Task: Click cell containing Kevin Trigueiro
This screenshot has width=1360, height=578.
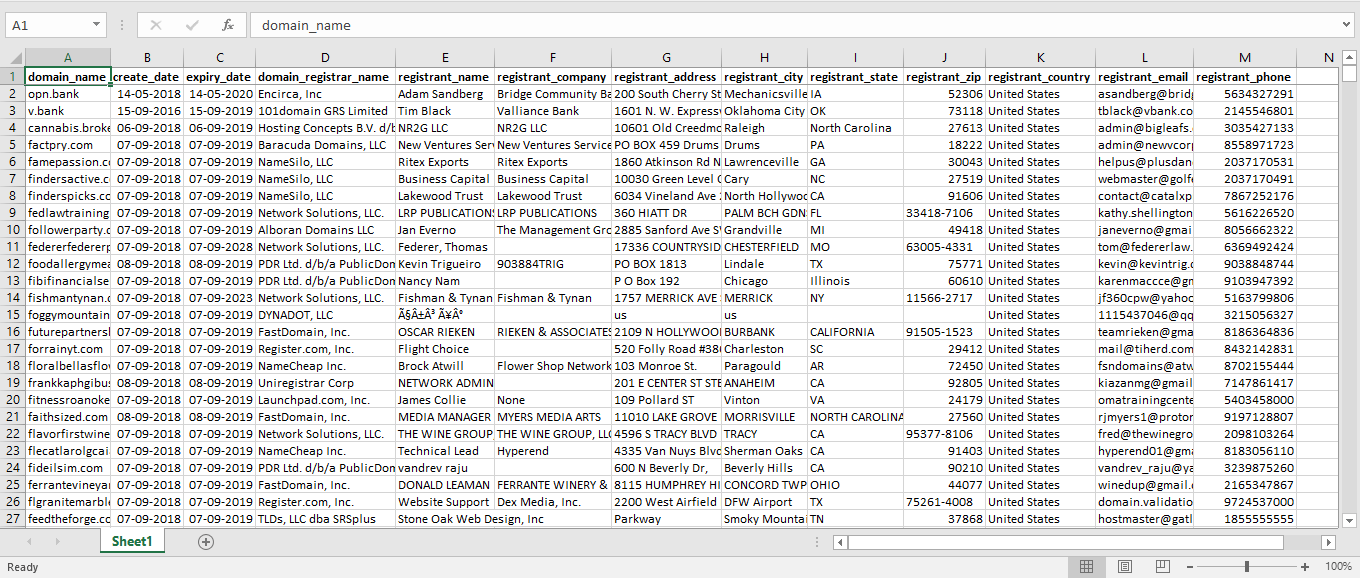Action: pyautogui.click(x=445, y=263)
